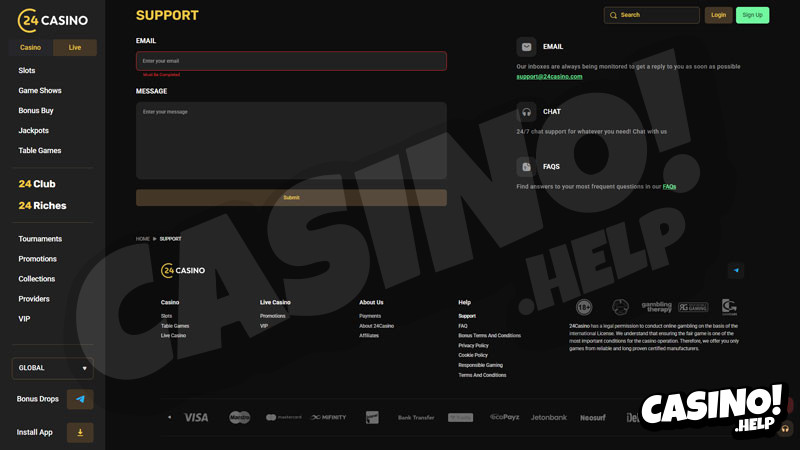Open footer Table Games link
Viewport: 800px width, 450px height.
click(175, 326)
